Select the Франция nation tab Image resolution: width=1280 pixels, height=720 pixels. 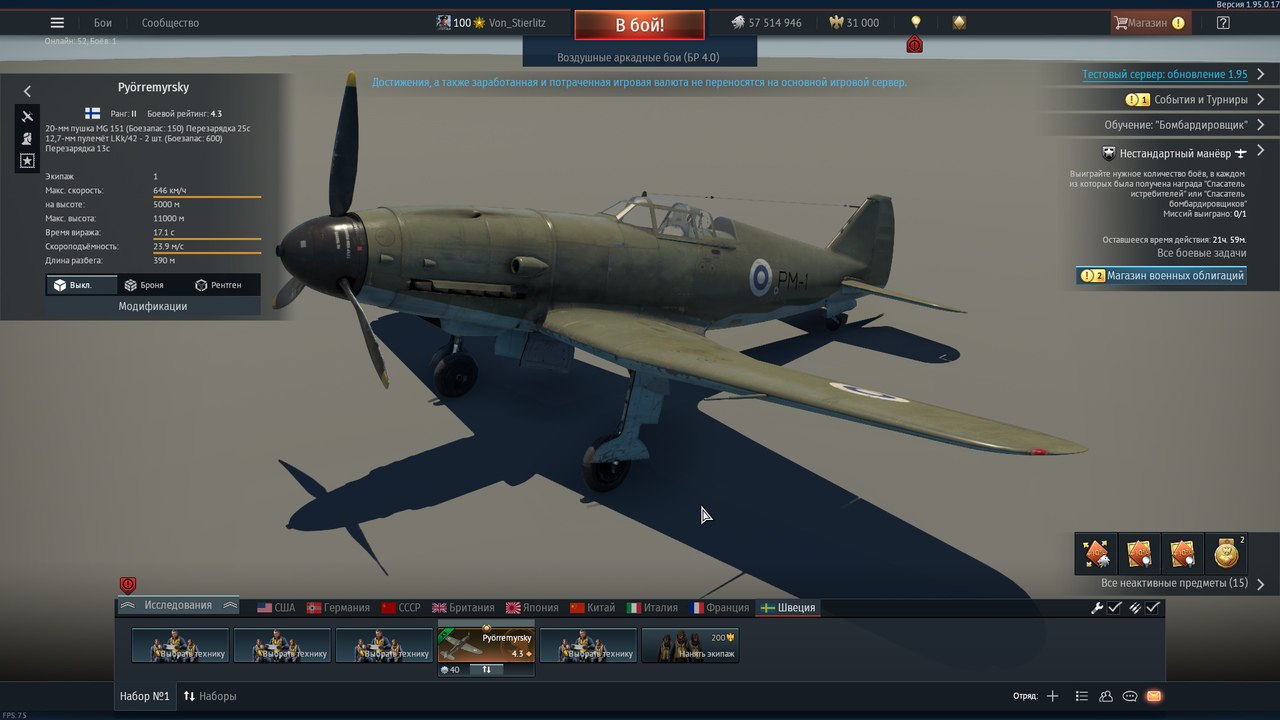719,608
